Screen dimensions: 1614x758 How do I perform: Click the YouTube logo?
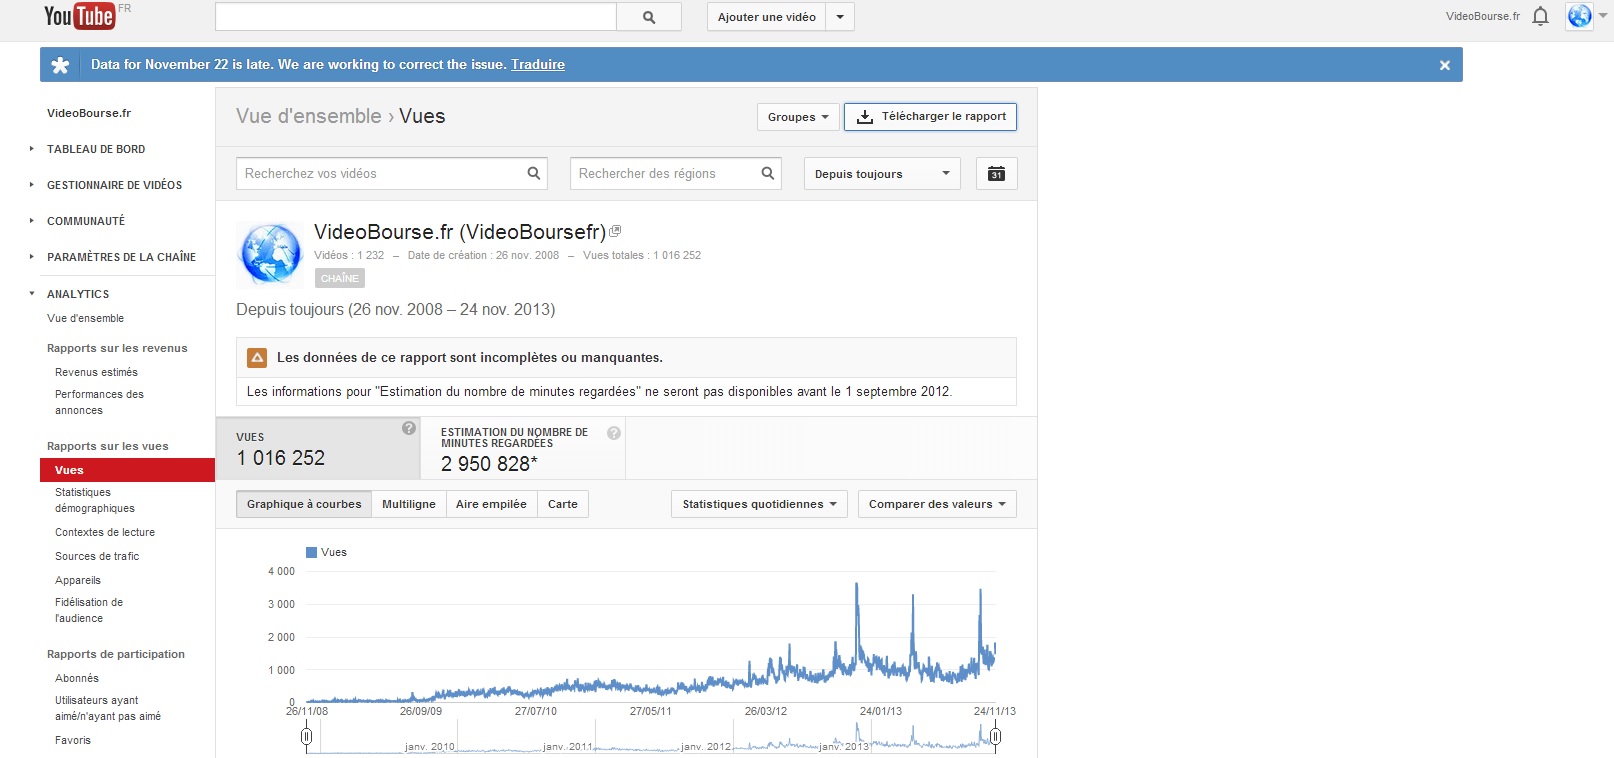coord(79,16)
